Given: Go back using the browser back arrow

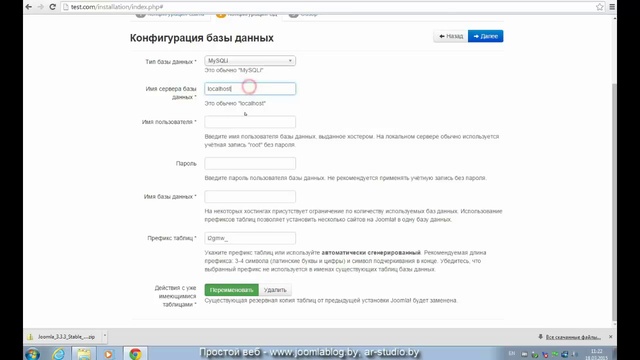Looking at the screenshot, I should pos(29,7).
